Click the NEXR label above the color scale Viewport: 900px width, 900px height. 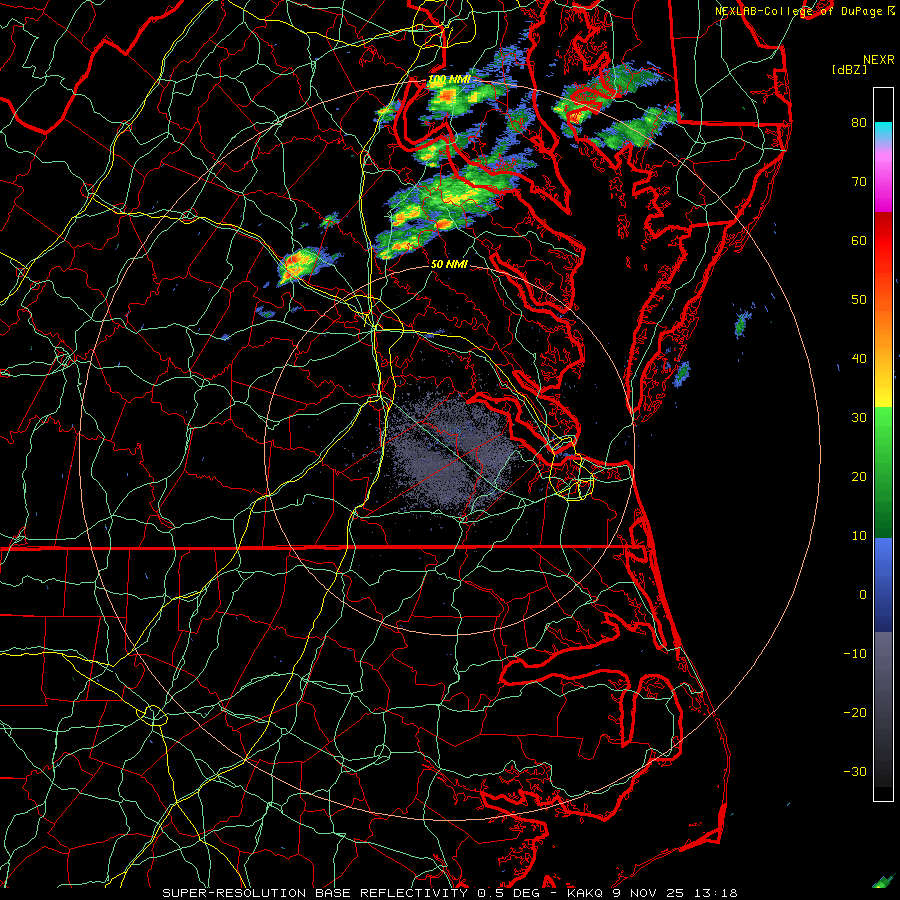pos(879,60)
